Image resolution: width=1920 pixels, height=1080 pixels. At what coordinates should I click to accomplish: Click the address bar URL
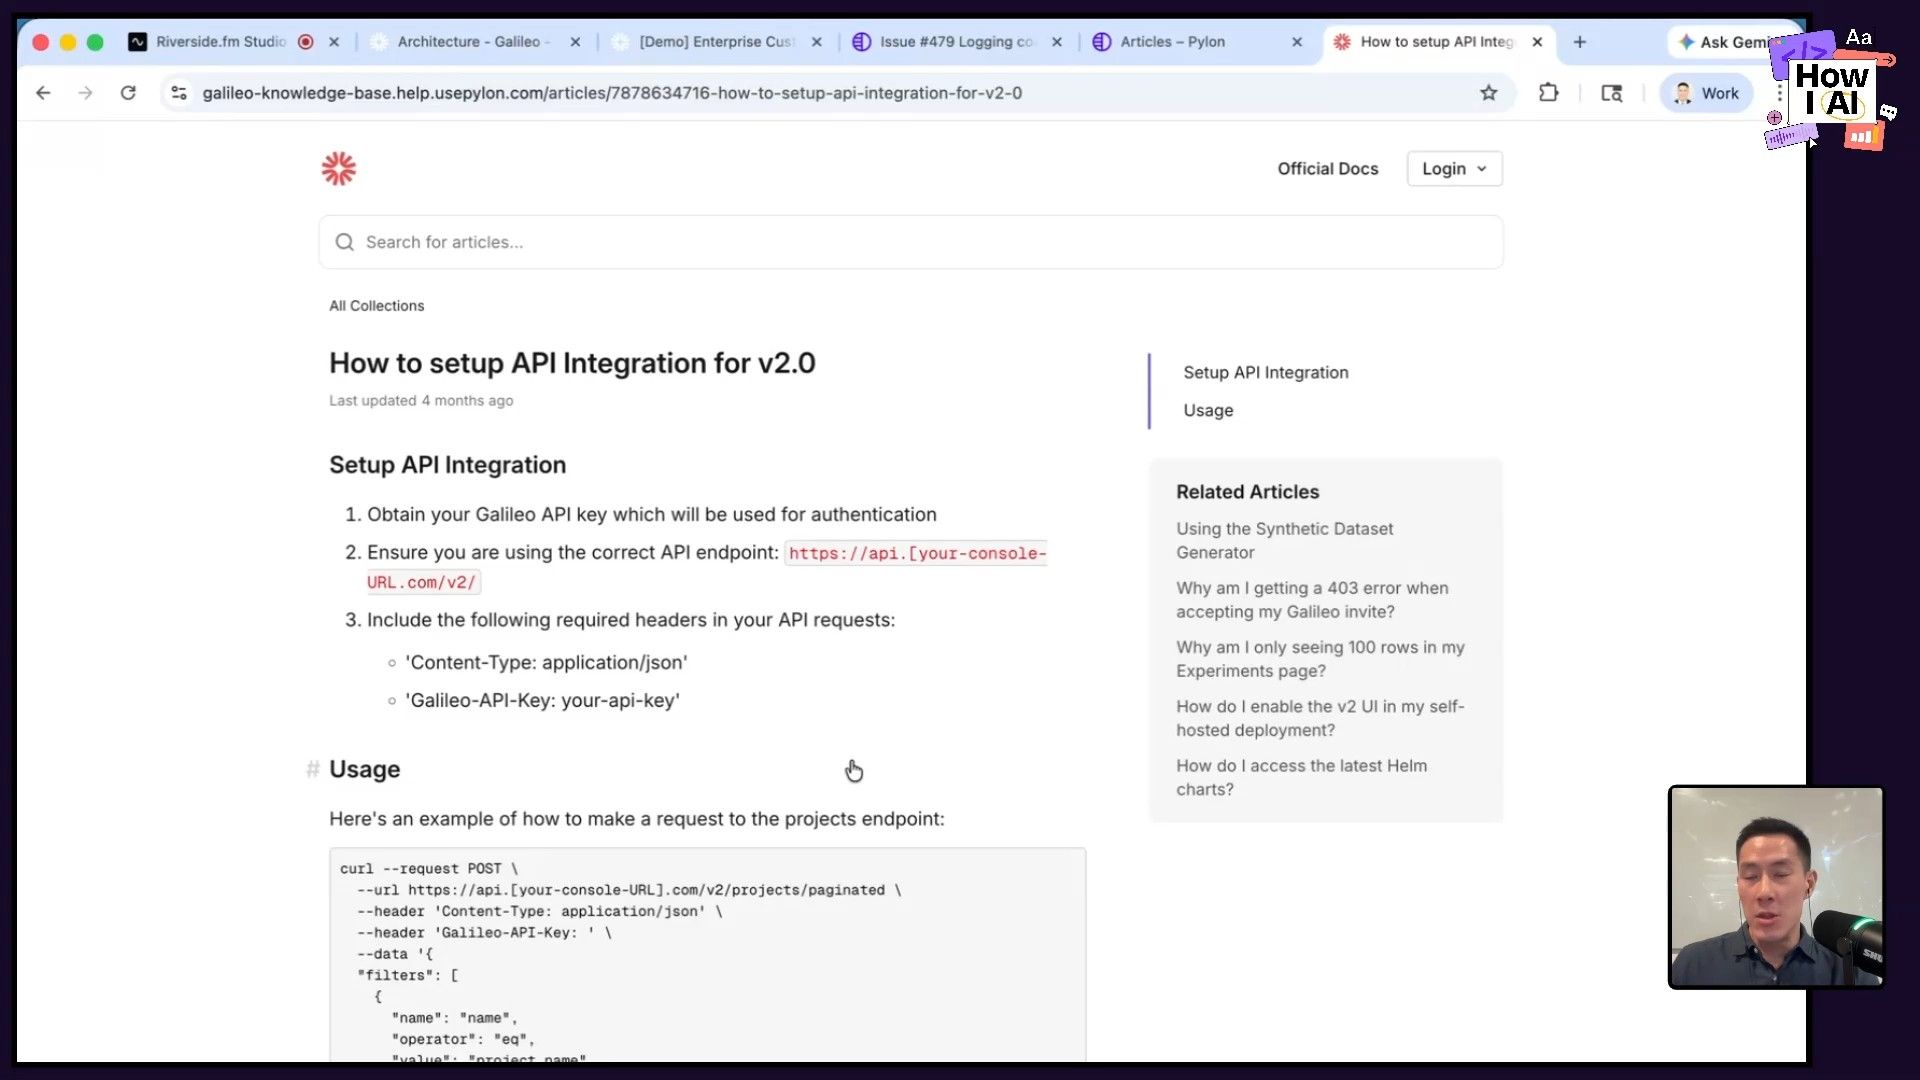click(612, 93)
